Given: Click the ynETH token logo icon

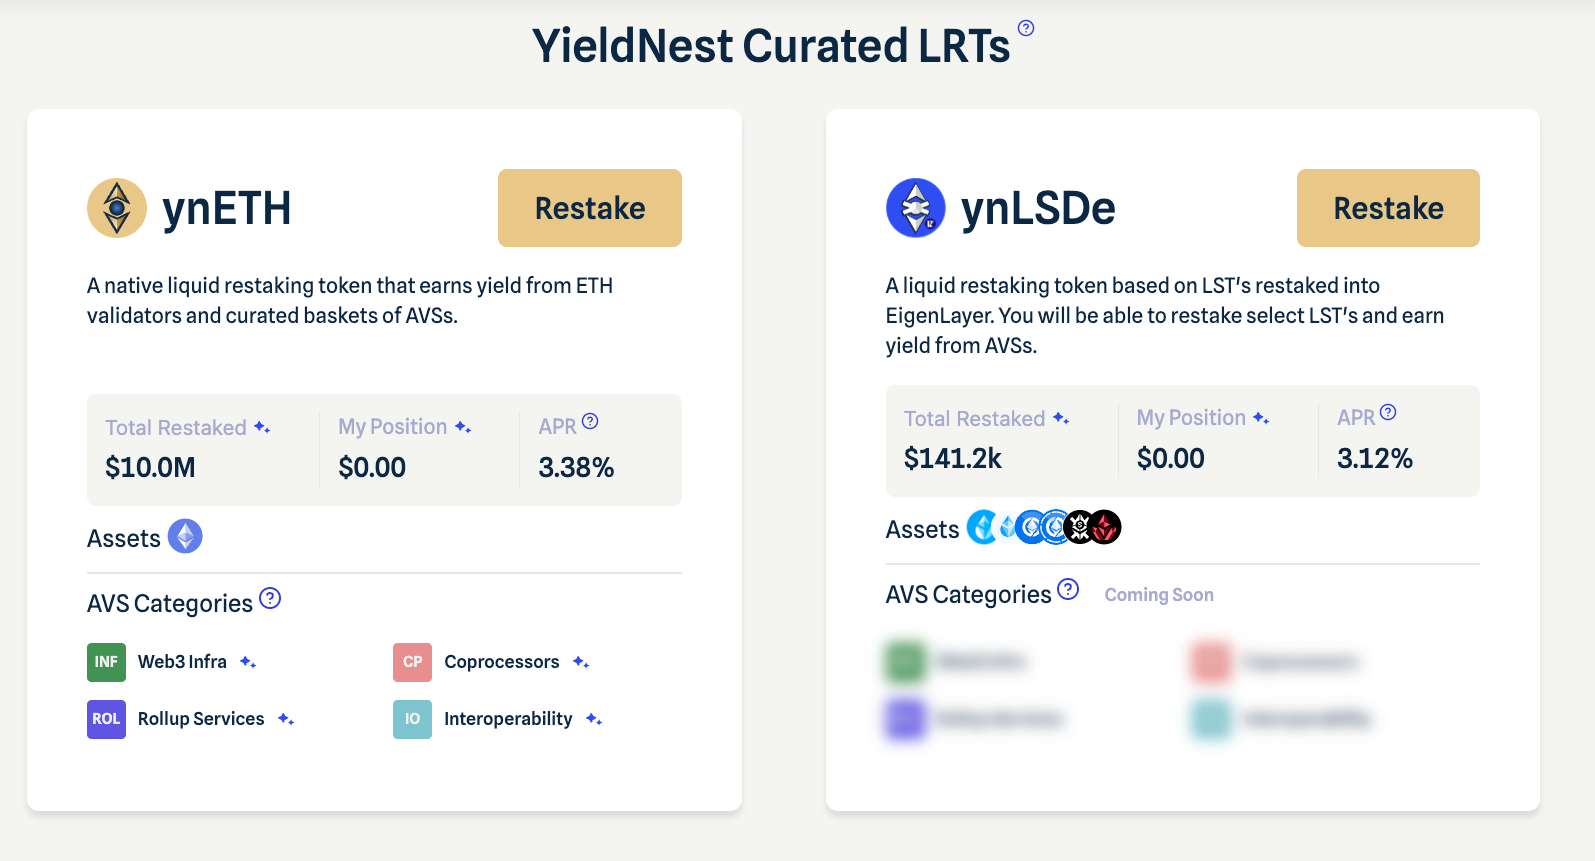Looking at the screenshot, I should [117, 208].
